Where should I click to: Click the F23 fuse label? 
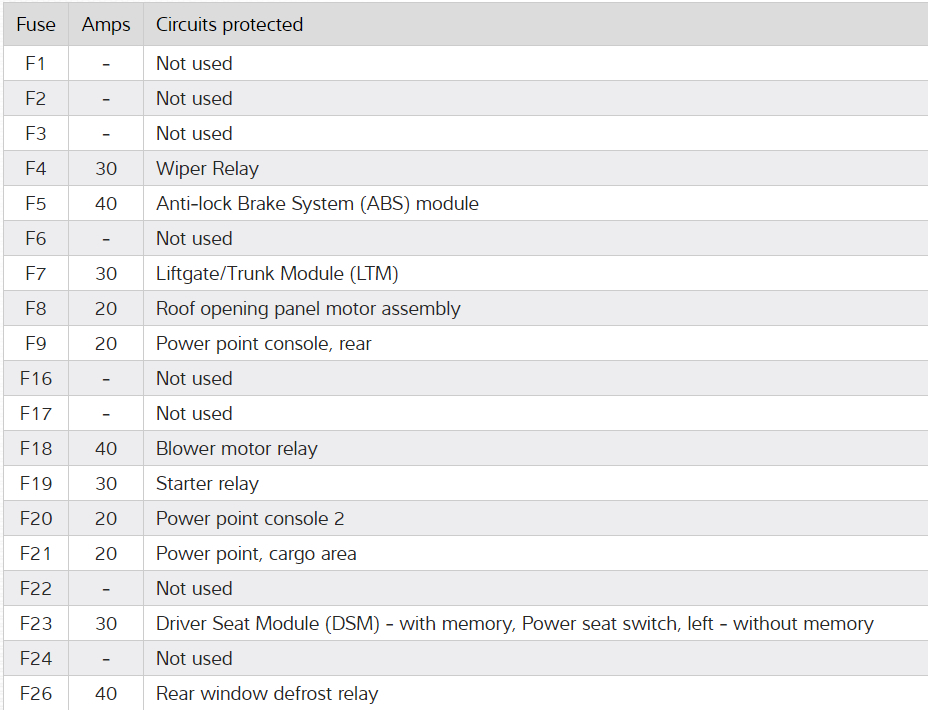(36, 623)
